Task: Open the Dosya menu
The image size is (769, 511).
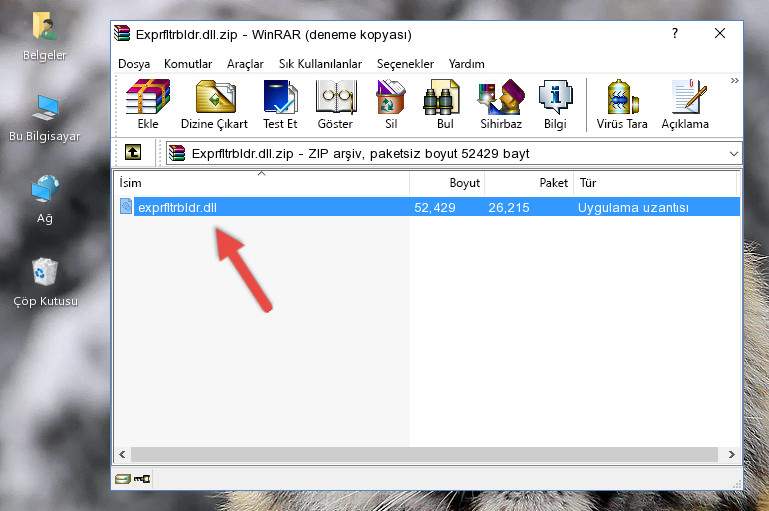Action: (134, 64)
